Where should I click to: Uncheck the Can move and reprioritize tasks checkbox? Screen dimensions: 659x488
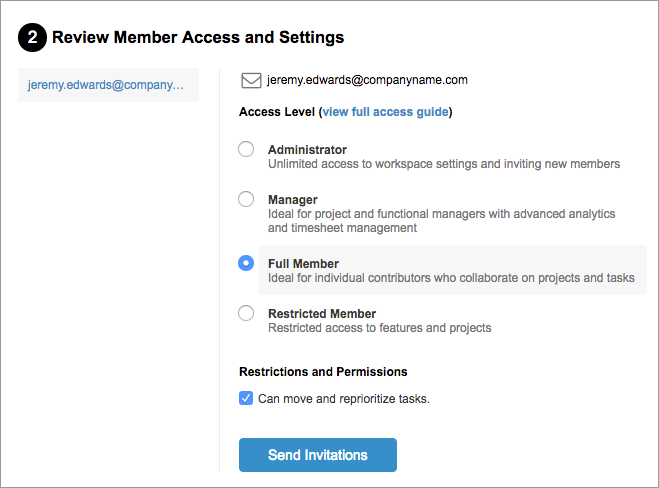point(246,398)
